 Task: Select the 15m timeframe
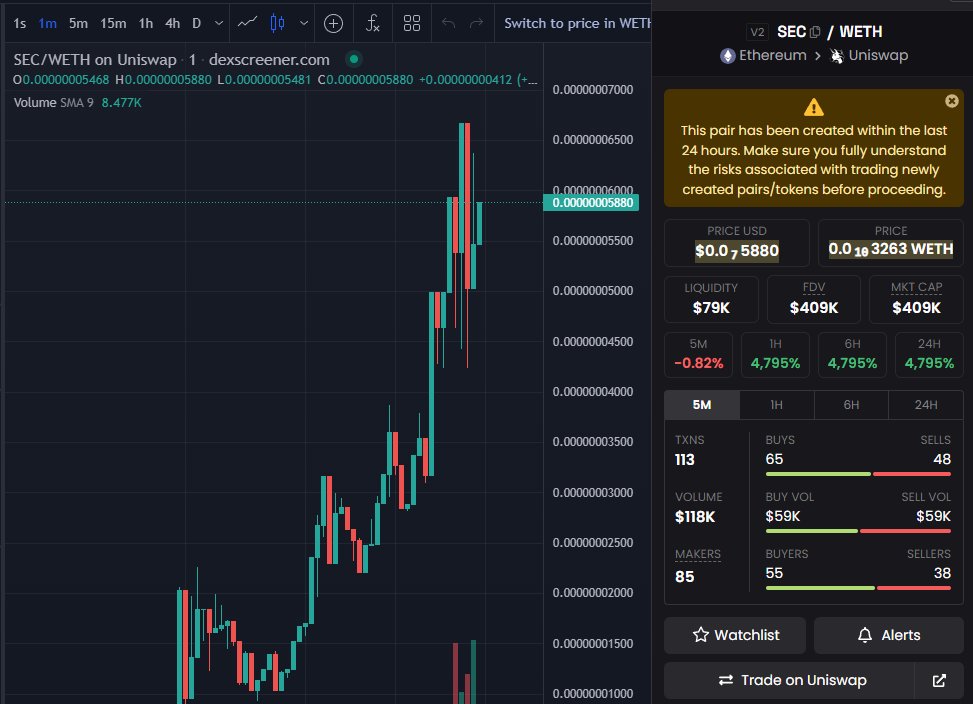113,24
